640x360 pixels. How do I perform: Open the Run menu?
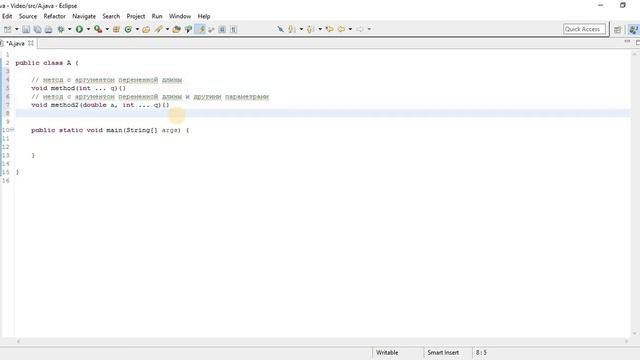click(x=157, y=16)
